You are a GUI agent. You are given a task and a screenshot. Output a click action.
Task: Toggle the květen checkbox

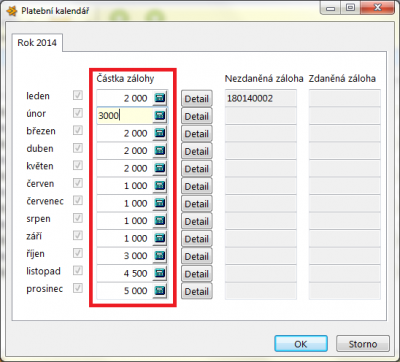pos(78,165)
